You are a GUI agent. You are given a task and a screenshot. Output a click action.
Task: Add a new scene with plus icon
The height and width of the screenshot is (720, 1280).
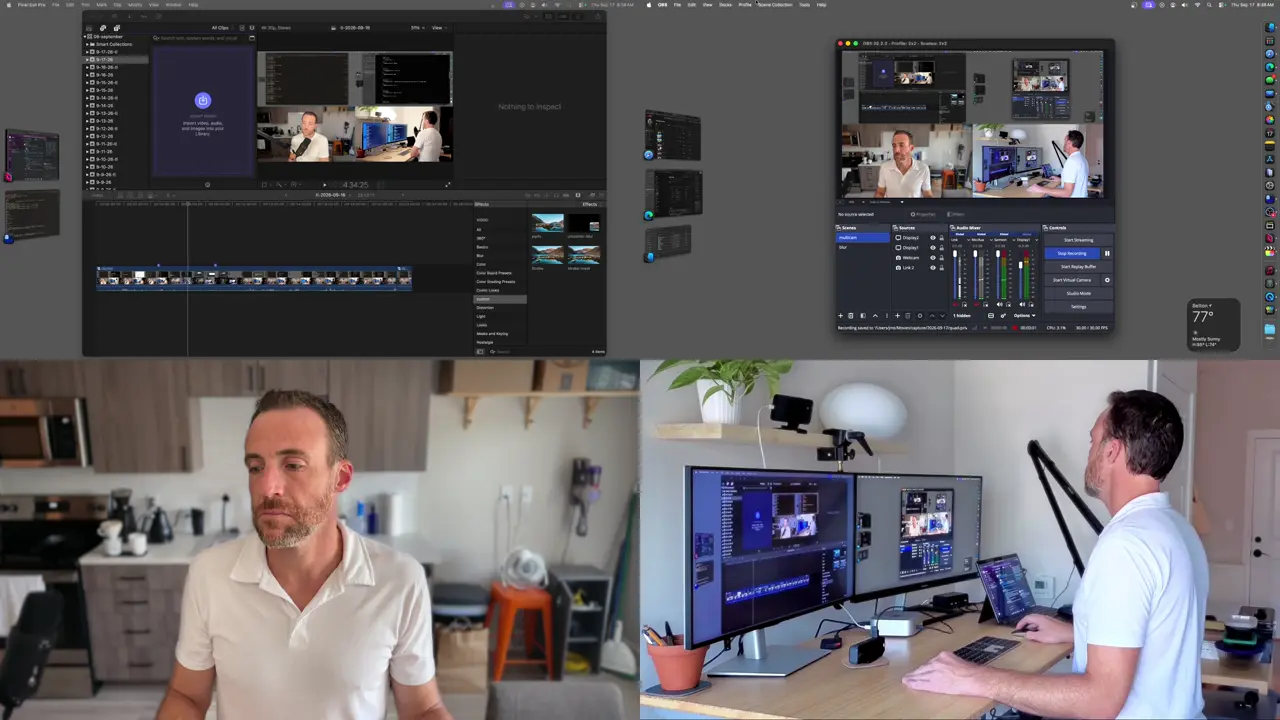[840, 316]
